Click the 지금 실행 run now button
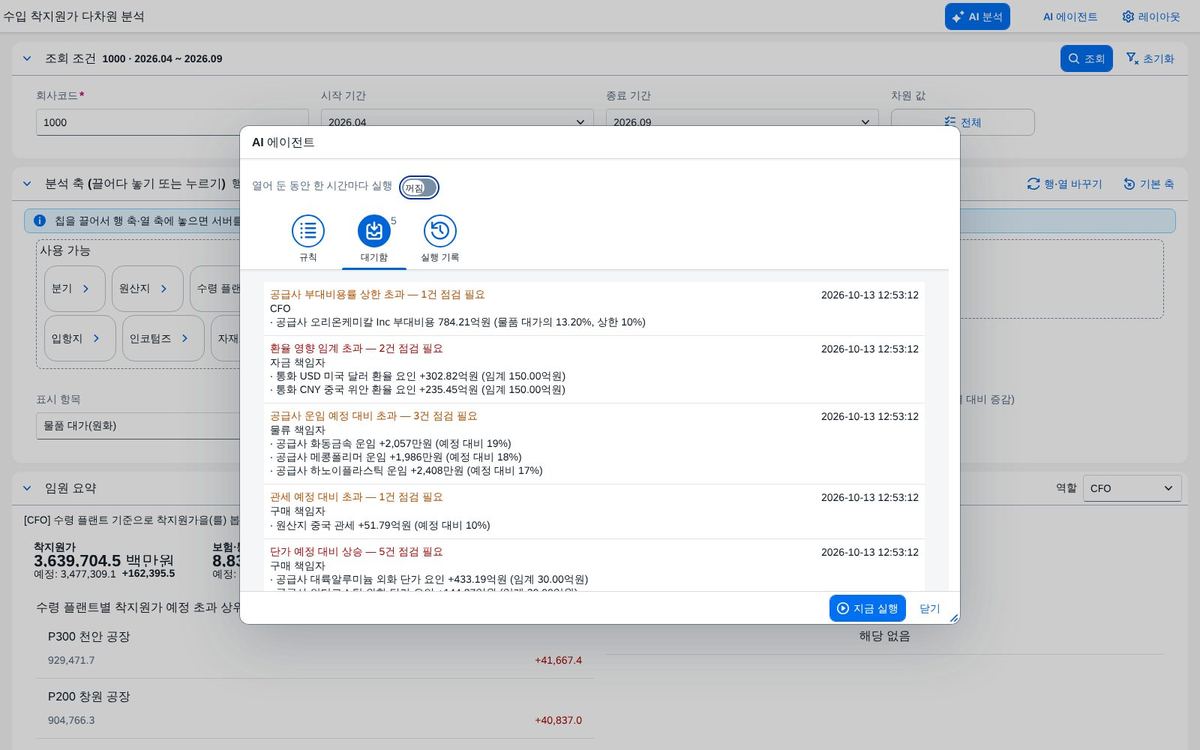The image size is (1200, 750). tap(867, 608)
